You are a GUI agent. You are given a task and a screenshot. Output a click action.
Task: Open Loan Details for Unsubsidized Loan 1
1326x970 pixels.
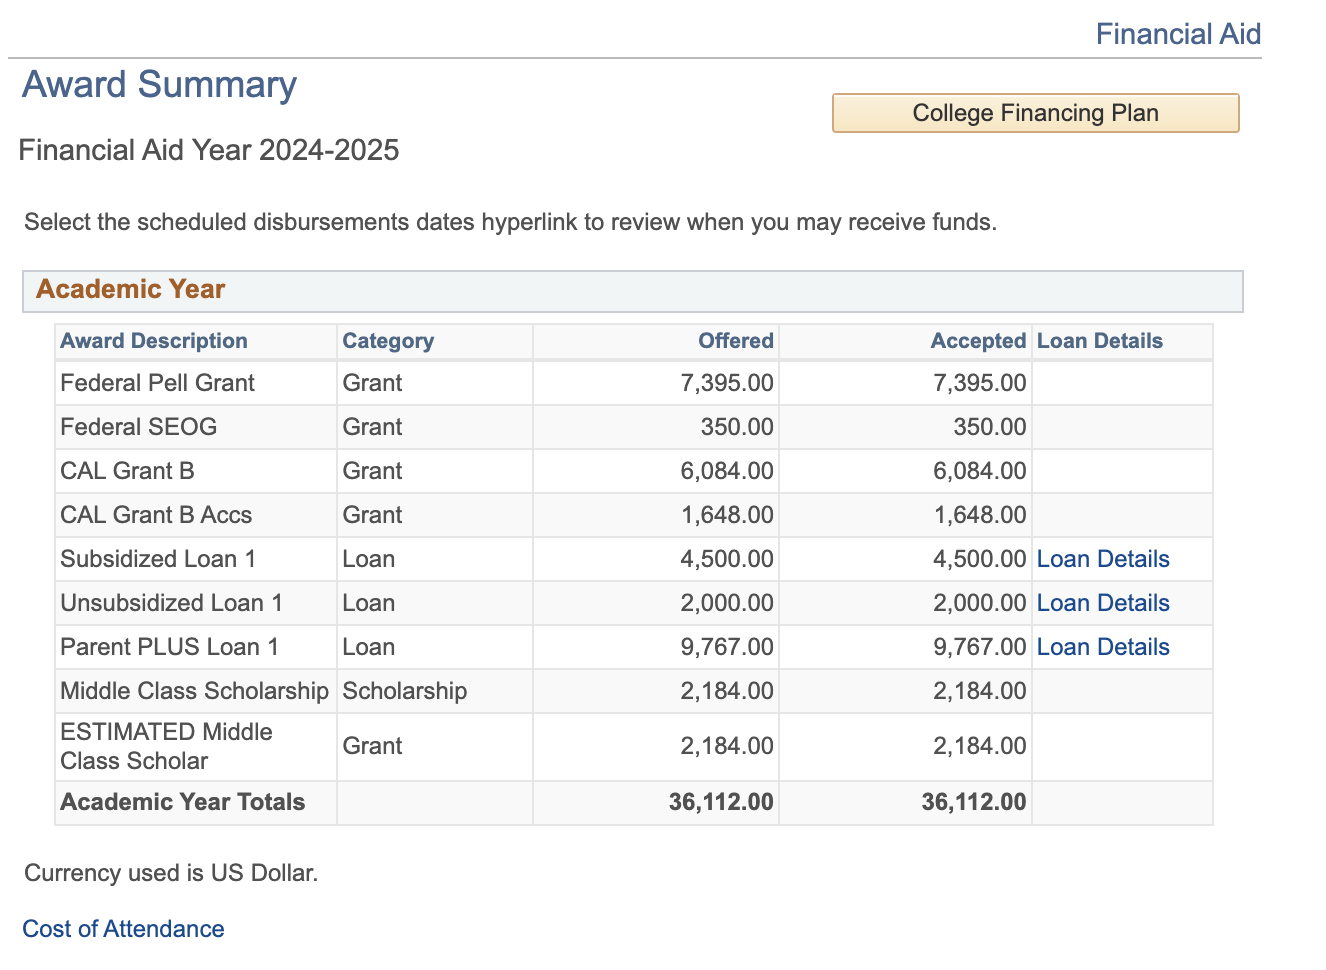pyautogui.click(x=1103, y=603)
